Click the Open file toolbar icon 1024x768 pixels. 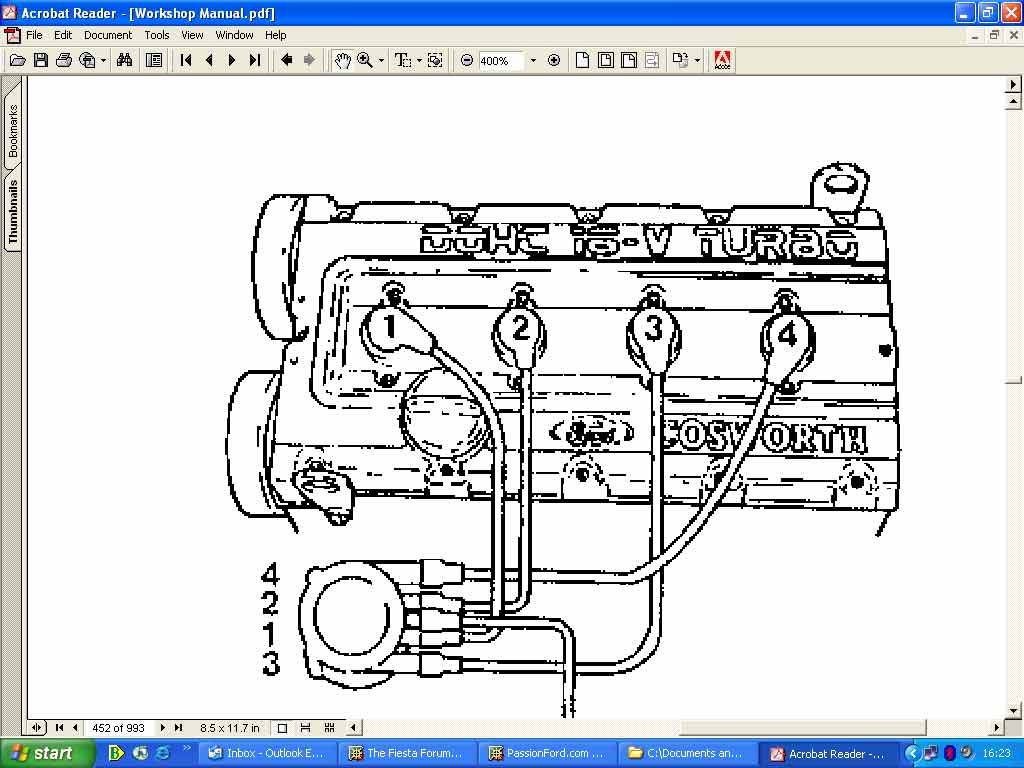[x=18, y=61]
